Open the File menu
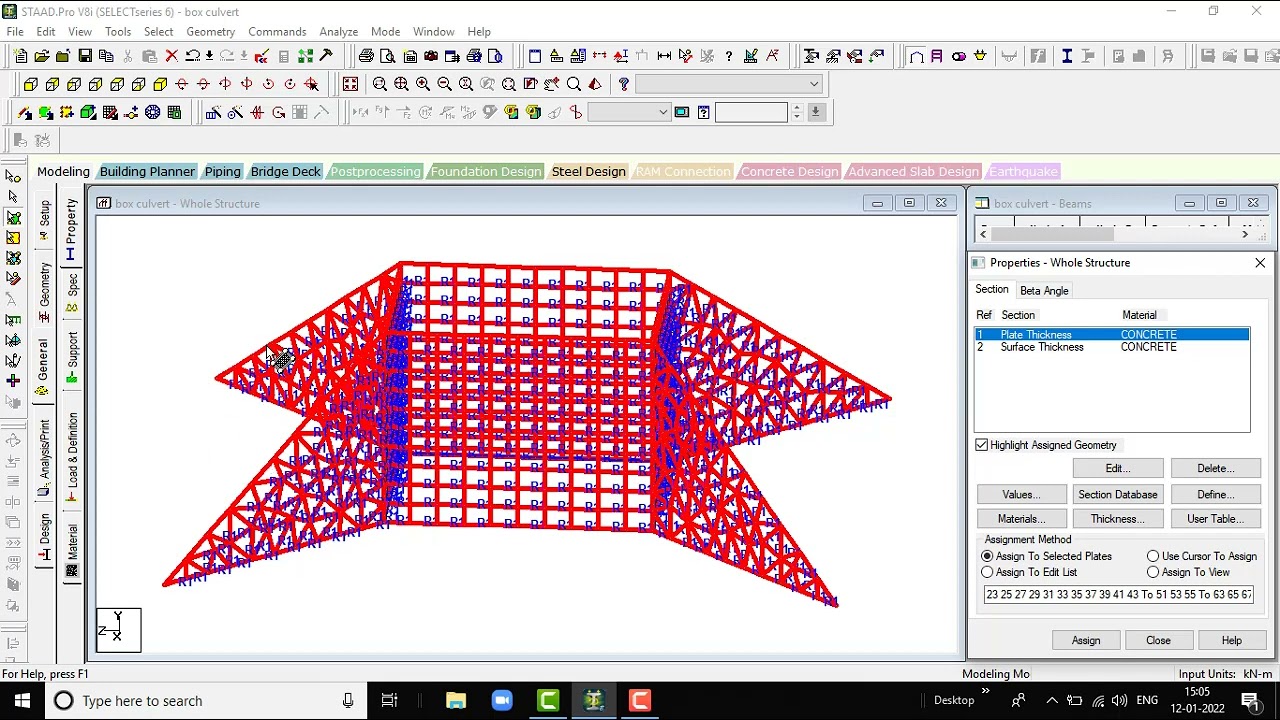 coord(15,31)
